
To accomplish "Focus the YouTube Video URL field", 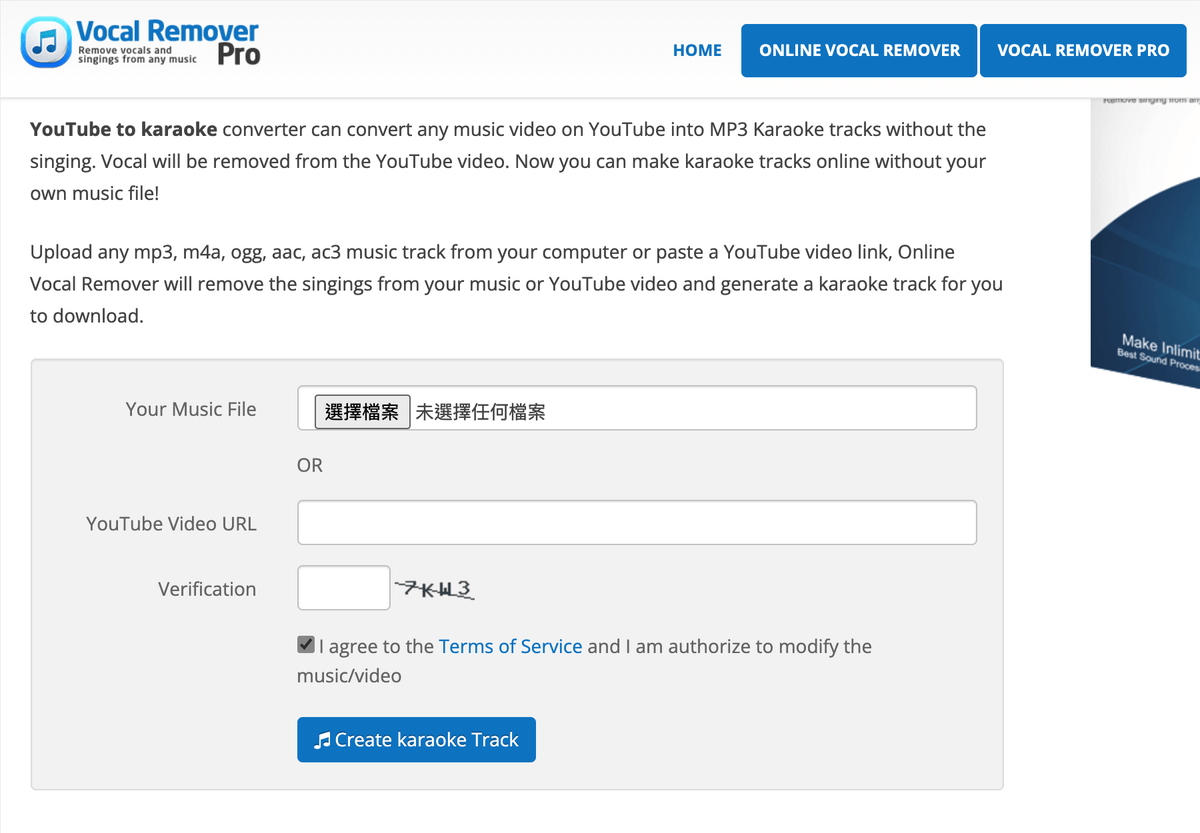I will click(637, 523).
